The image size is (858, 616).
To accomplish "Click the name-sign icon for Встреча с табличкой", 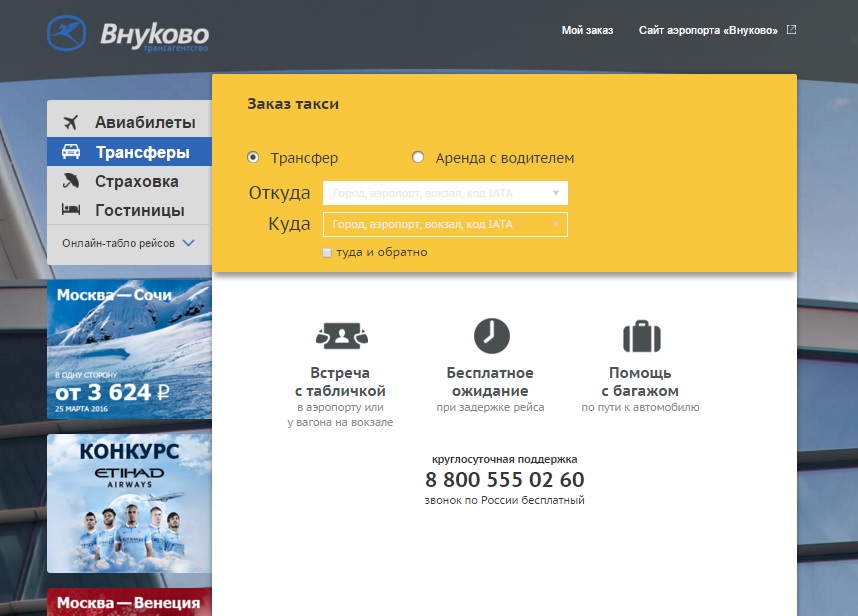I will pos(340,335).
